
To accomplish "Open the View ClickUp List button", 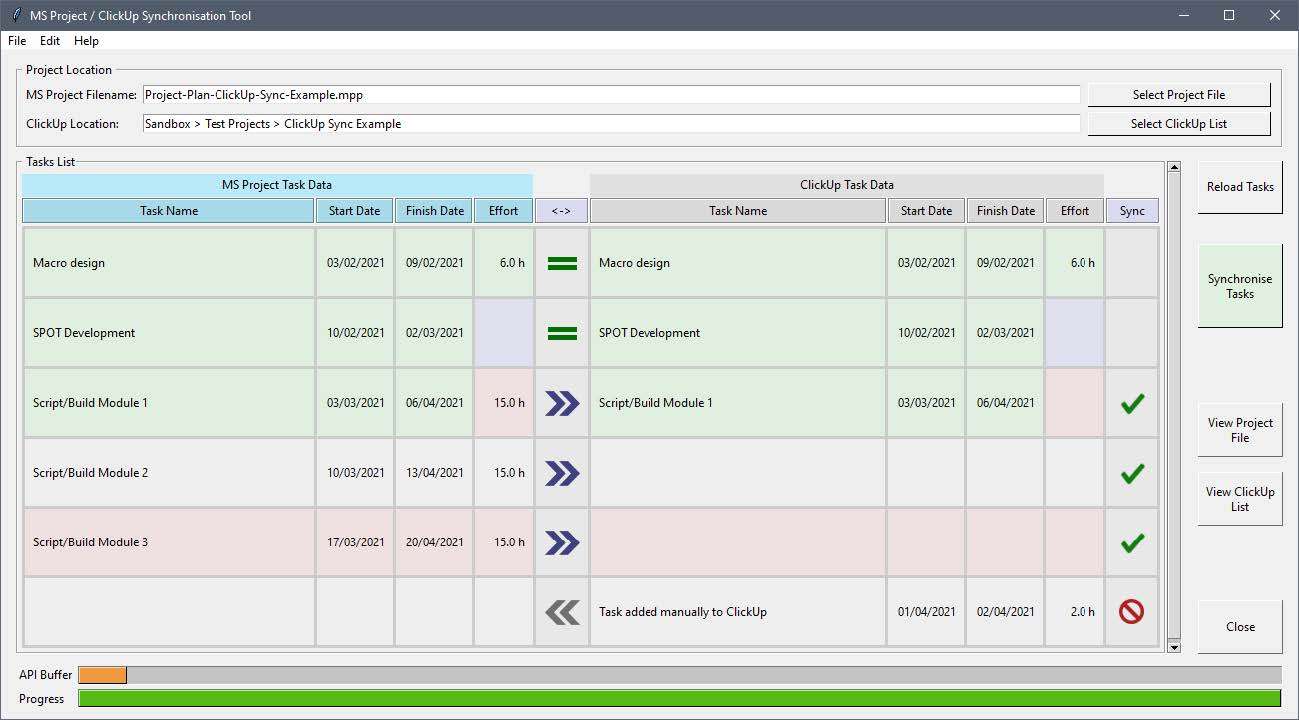I will tap(1240, 499).
